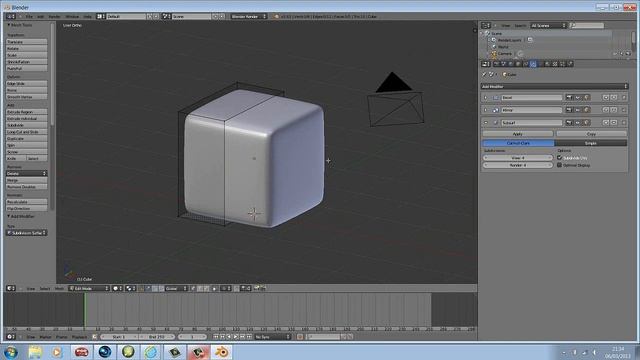The width and height of the screenshot is (640, 360).
Task: Click Loop Cut and Slide button
Action: (x=27, y=132)
